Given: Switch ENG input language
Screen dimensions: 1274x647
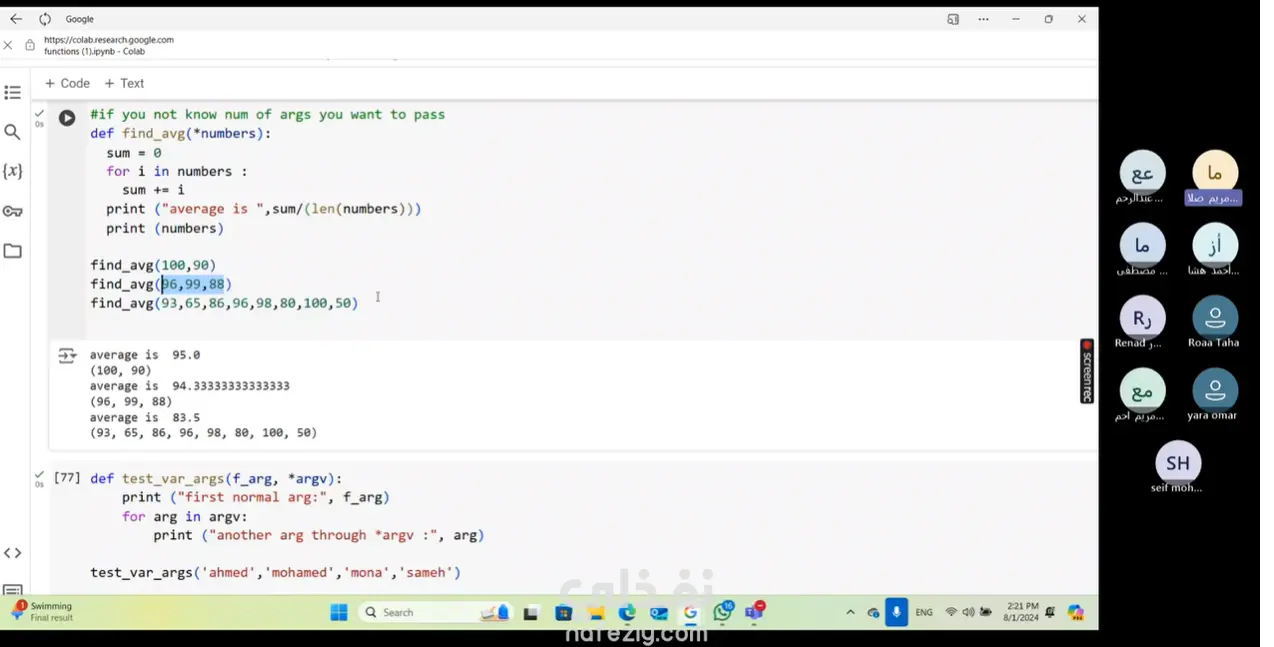Looking at the screenshot, I should click(x=924, y=612).
